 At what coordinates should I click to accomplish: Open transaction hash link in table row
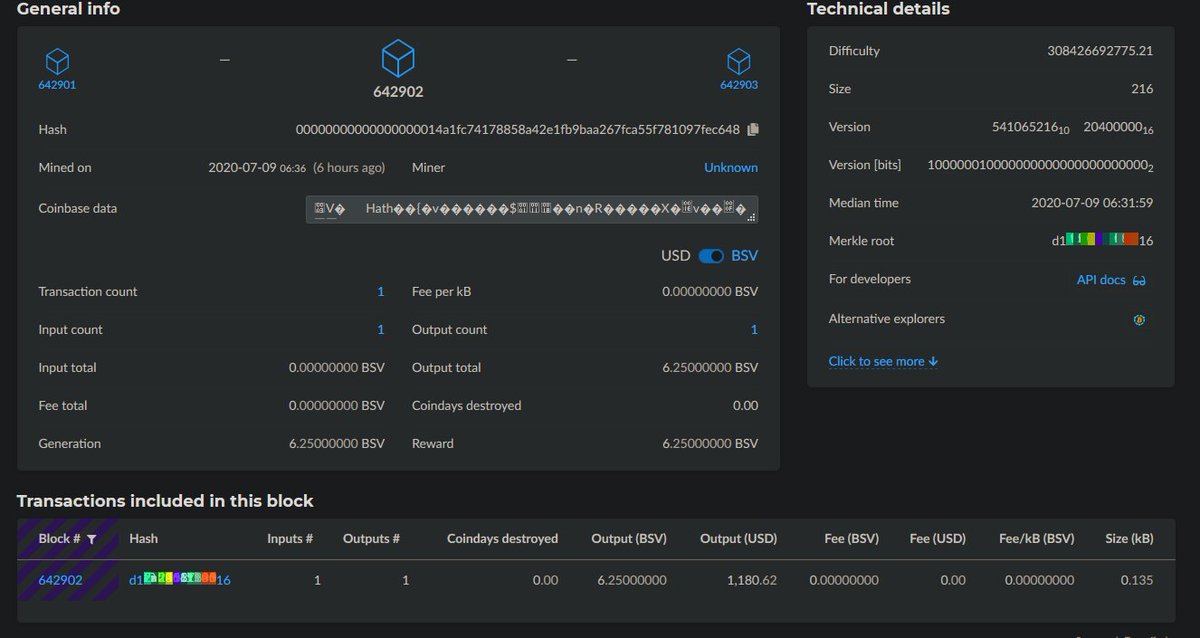[180, 580]
